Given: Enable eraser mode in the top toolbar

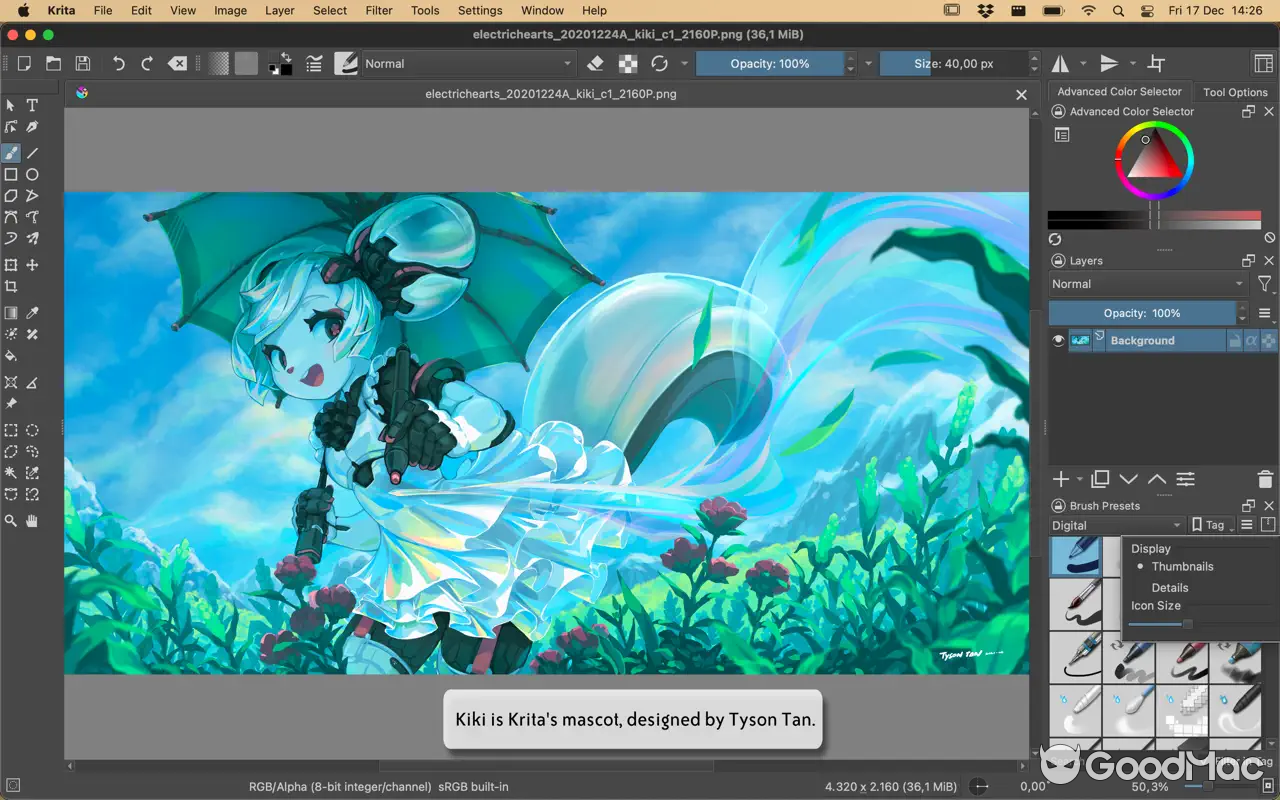Looking at the screenshot, I should coord(595,63).
